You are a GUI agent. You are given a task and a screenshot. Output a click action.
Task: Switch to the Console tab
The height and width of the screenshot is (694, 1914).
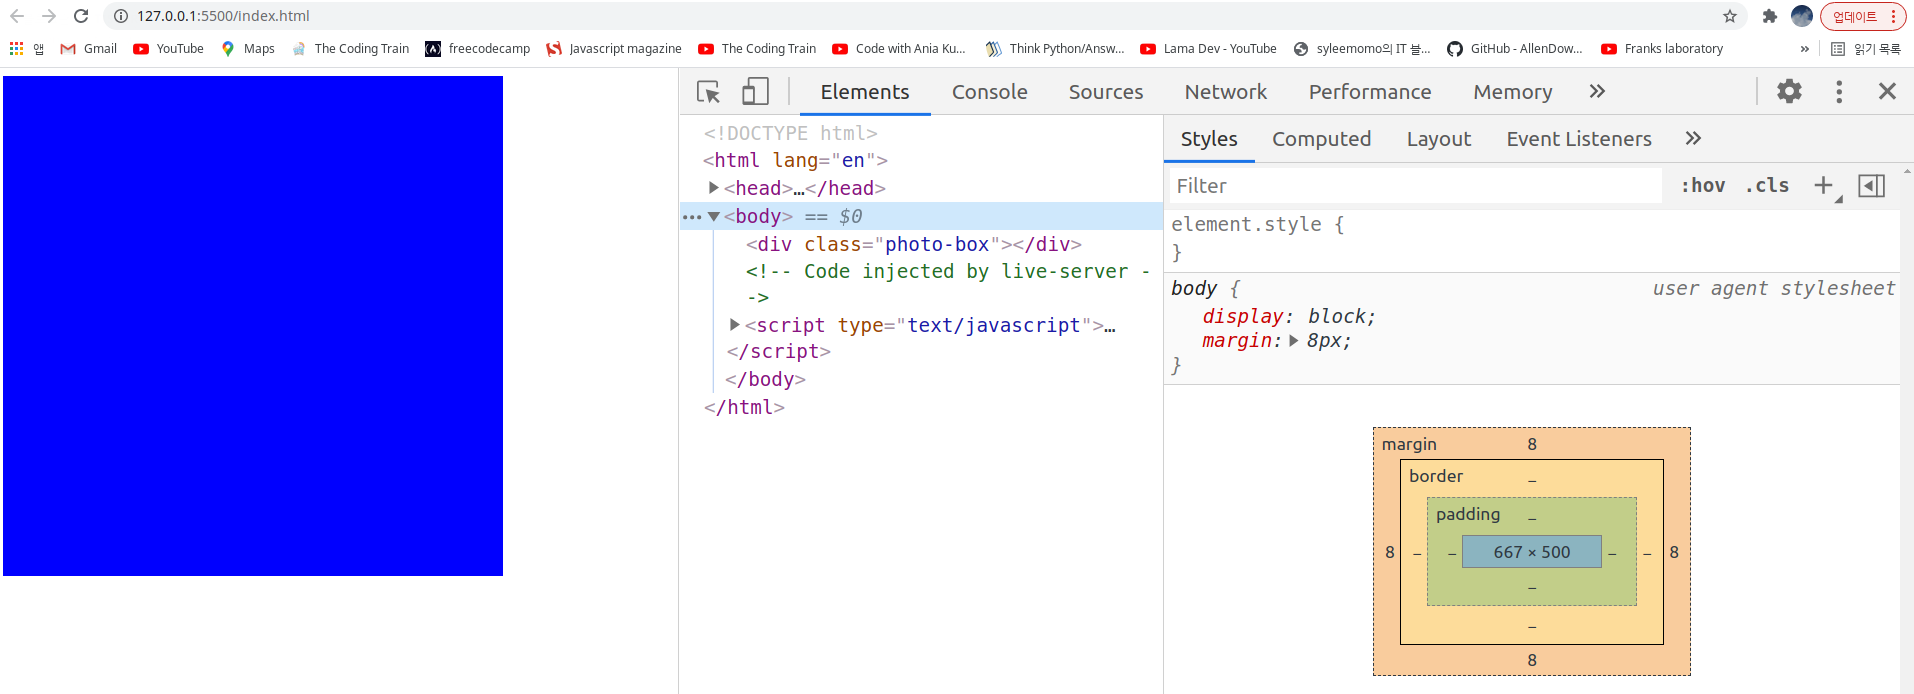[989, 92]
